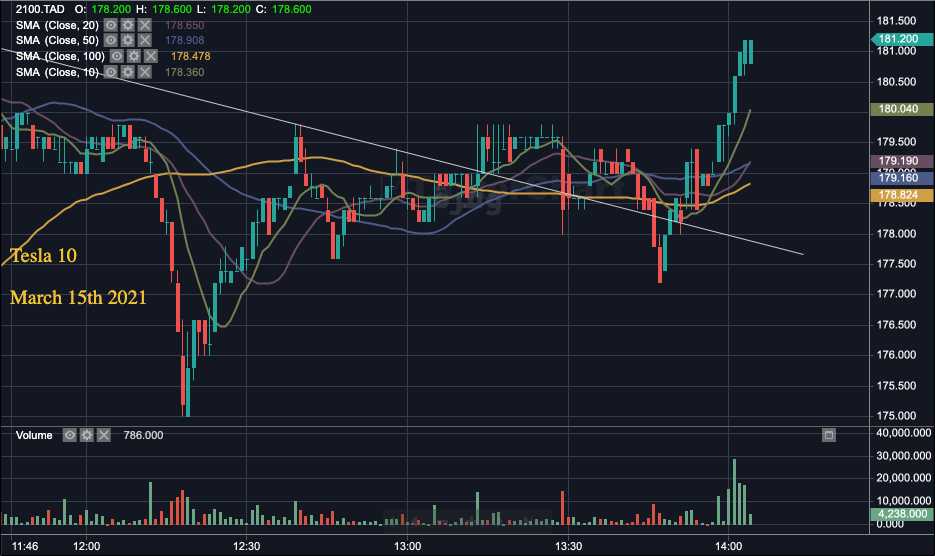Remove SMA (Close, 100) with X icon
The image size is (935, 556).
(x=151, y=56)
